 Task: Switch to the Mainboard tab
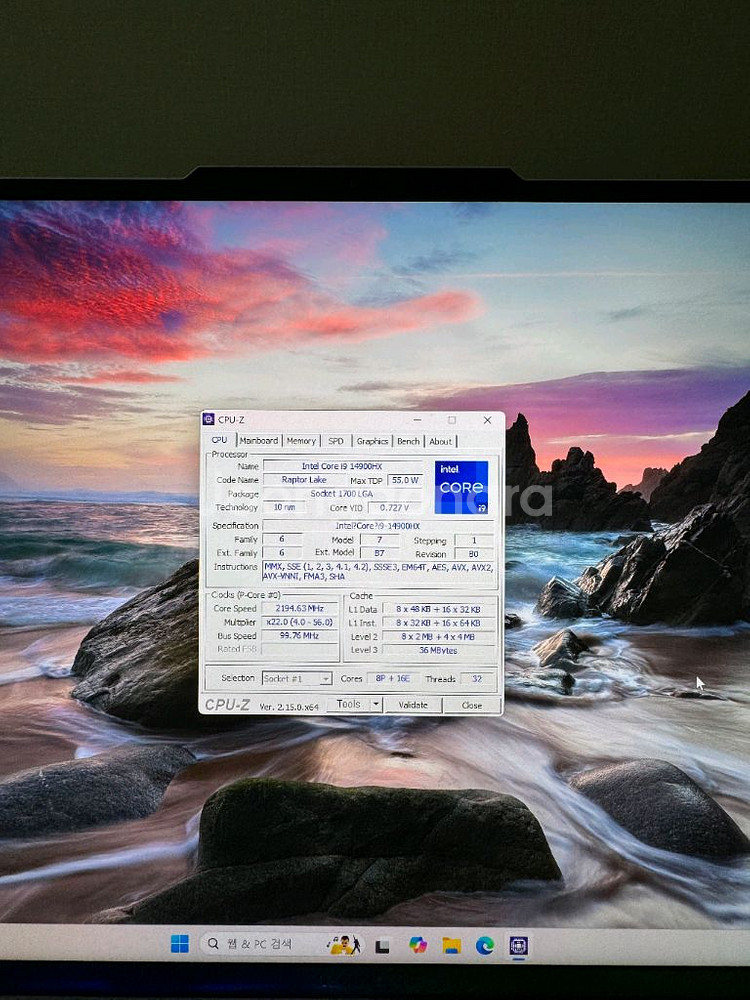pos(258,441)
